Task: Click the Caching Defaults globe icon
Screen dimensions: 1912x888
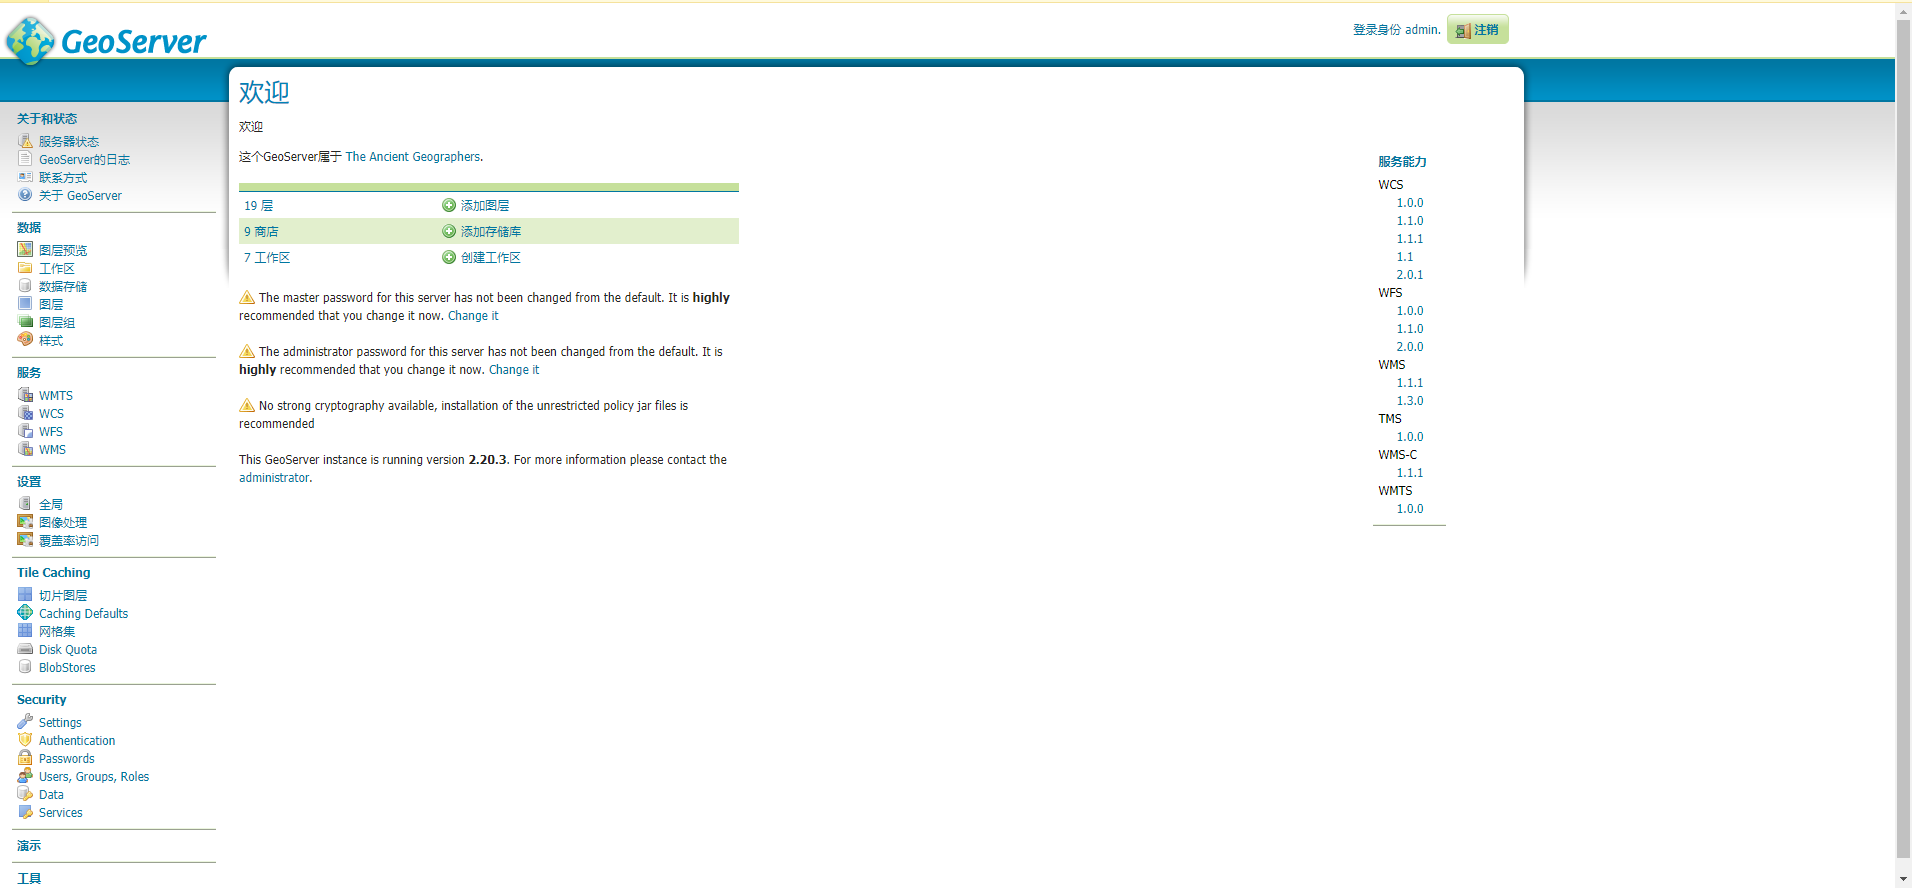Action: [25, 613]
